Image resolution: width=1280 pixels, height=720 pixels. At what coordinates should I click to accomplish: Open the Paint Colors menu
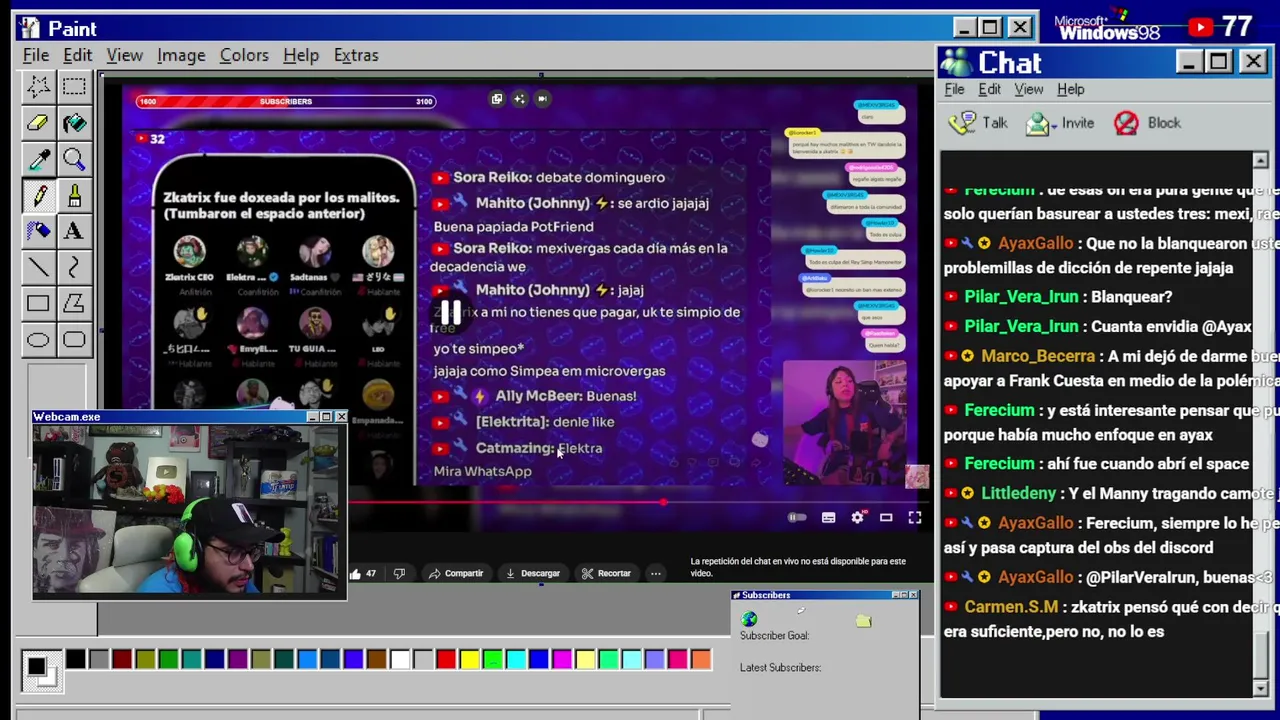point(244,55)
